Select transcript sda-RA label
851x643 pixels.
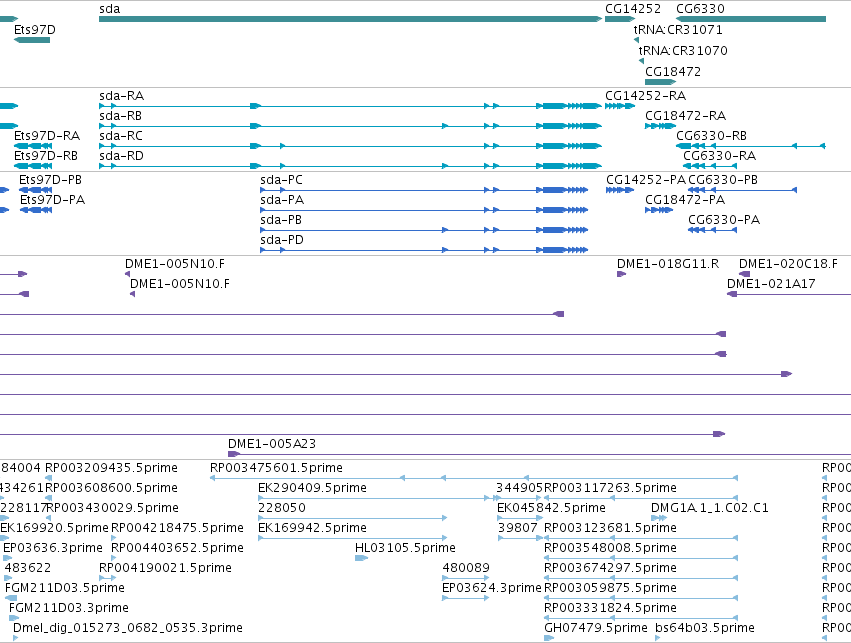pyautogui.click(x=122, y=96)
